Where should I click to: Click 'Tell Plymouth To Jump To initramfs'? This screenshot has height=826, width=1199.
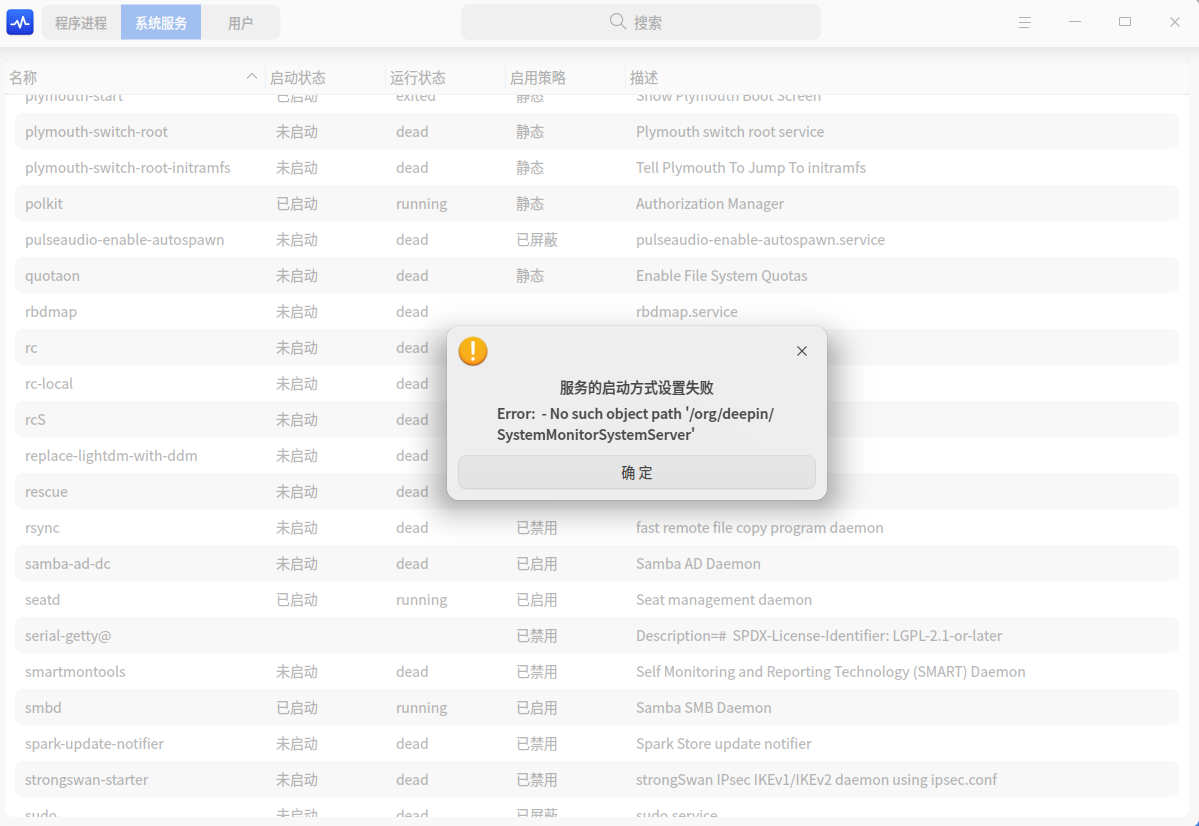coord(751,167)
